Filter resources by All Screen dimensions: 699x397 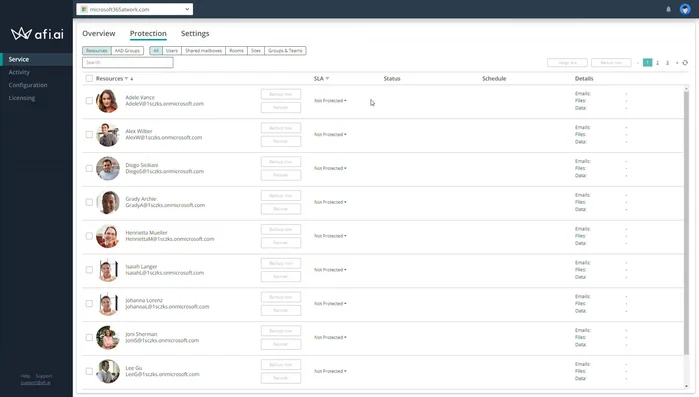[156, 51]
